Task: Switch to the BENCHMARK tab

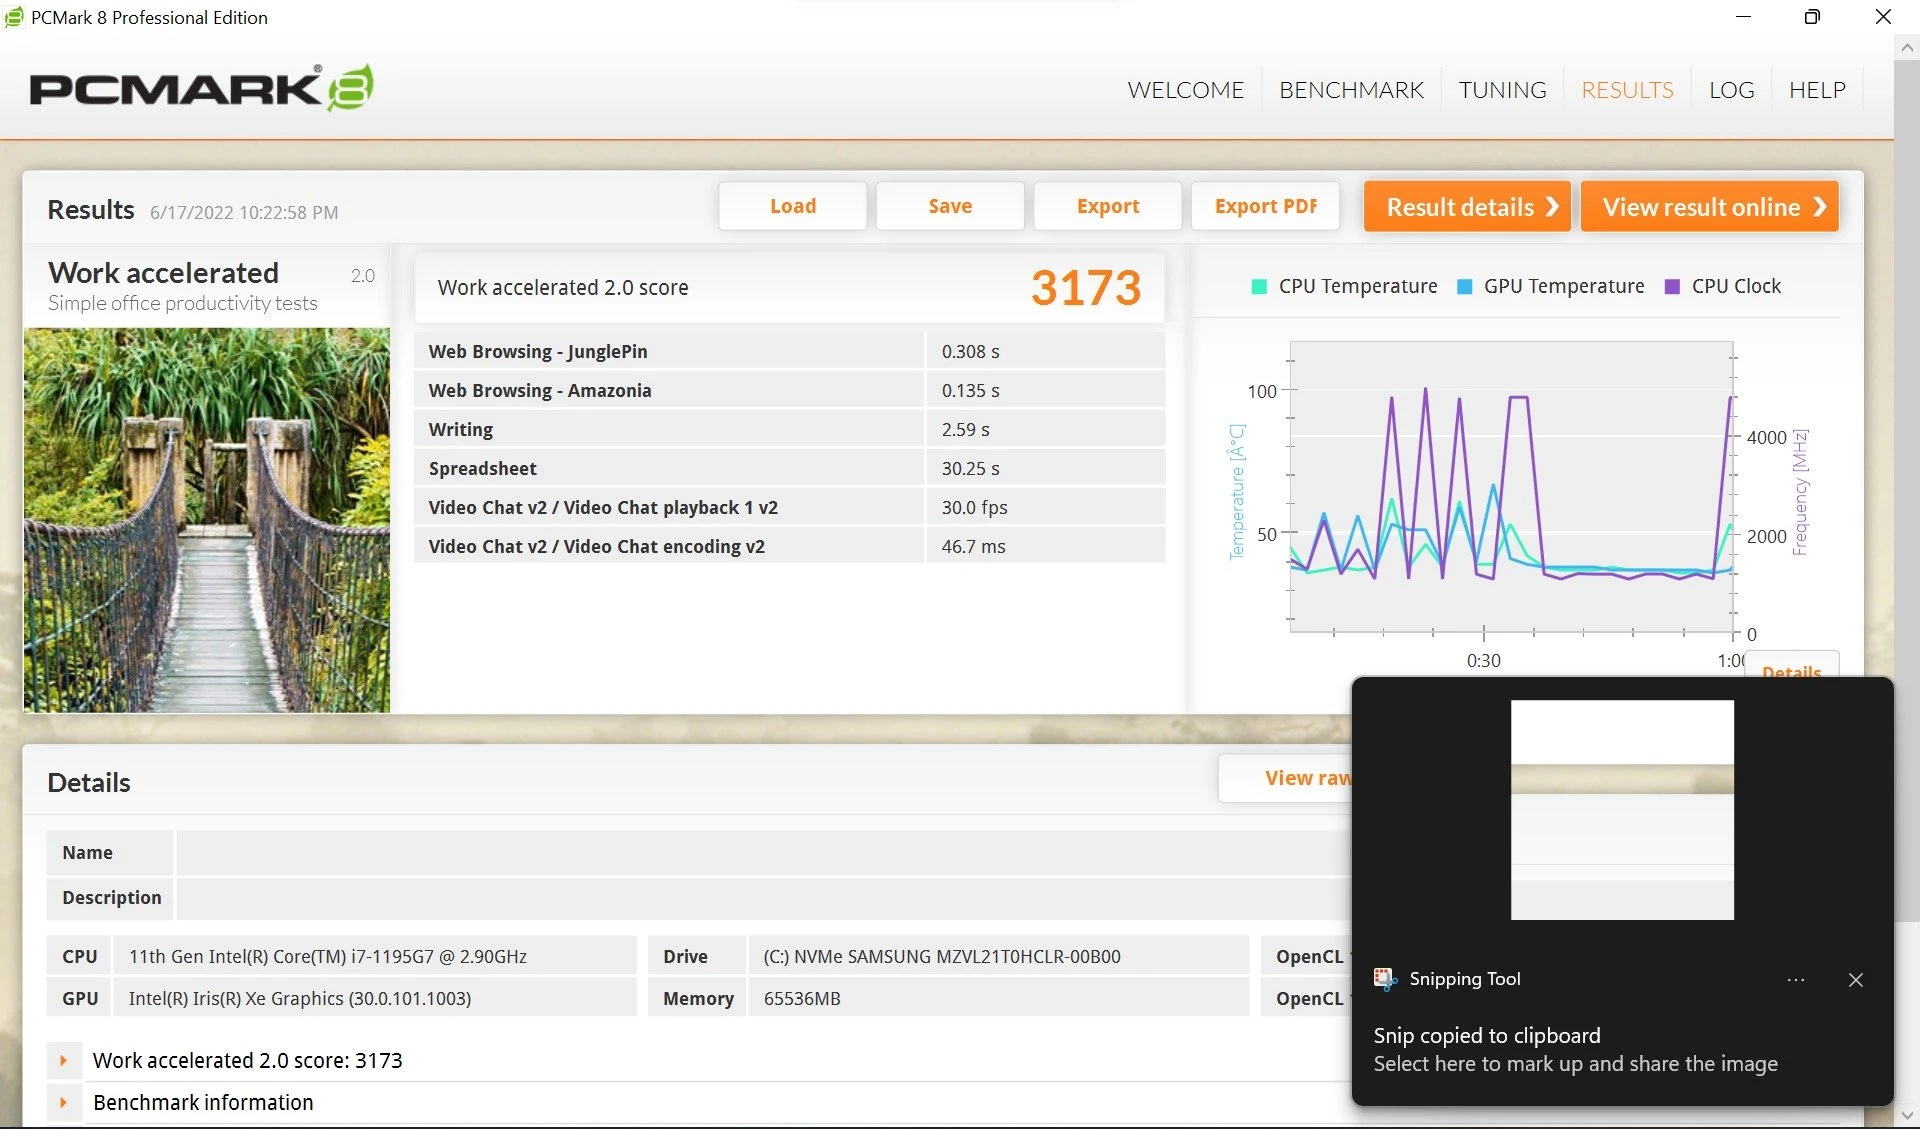Action: tap(1351, 90)
